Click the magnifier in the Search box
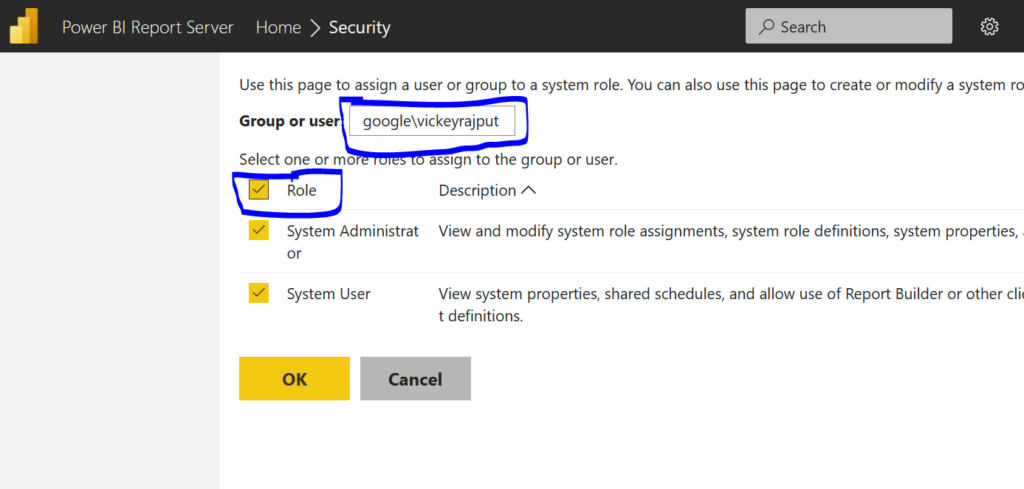 (767, 27)
